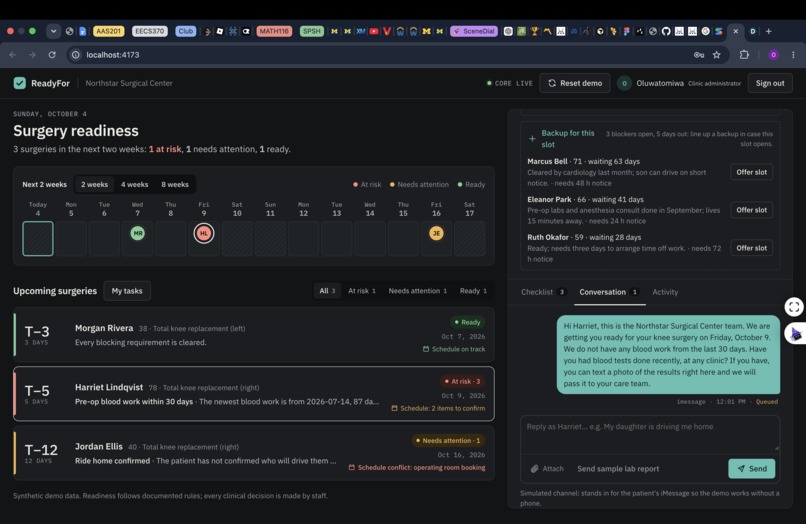Close the current browser tab
806x524 pixels.
tap(736, 31)
